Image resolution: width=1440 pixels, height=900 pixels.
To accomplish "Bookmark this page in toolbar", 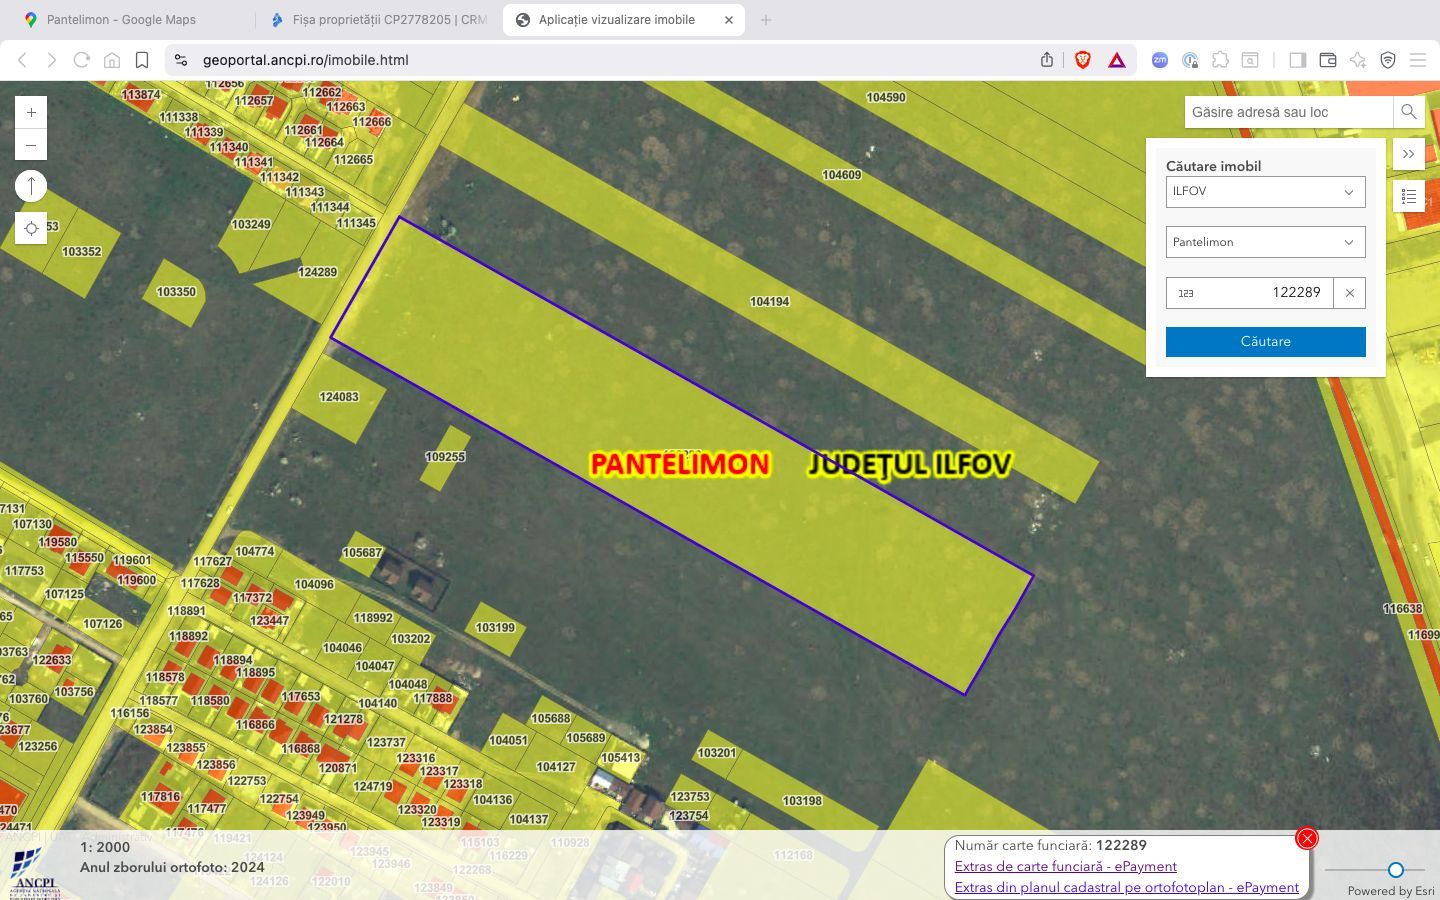I will coord(142,60).
